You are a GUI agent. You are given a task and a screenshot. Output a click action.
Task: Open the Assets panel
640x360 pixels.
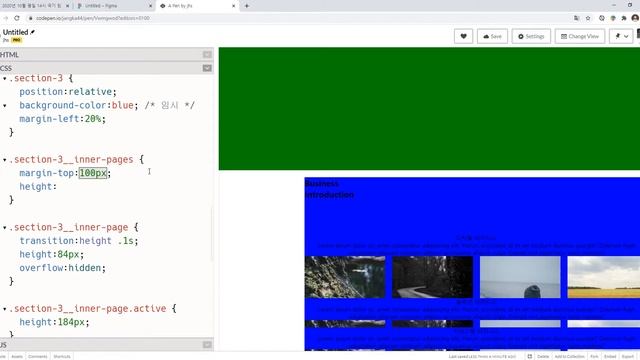pyautogui.click(x=17, y=356)
